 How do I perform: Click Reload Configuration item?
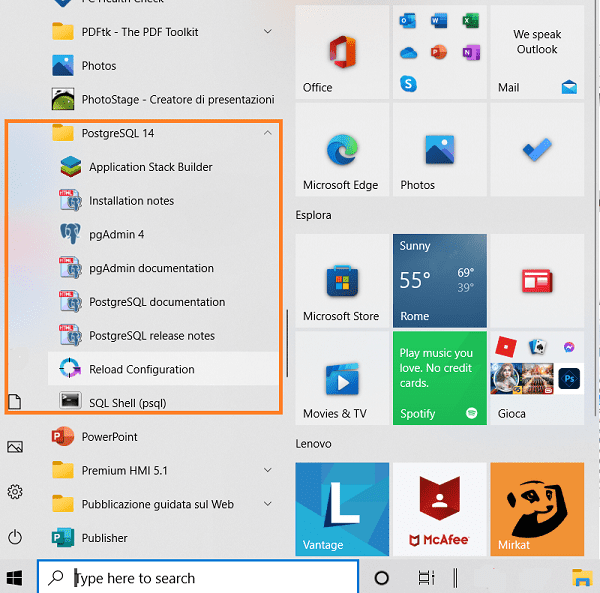point(163,369)
